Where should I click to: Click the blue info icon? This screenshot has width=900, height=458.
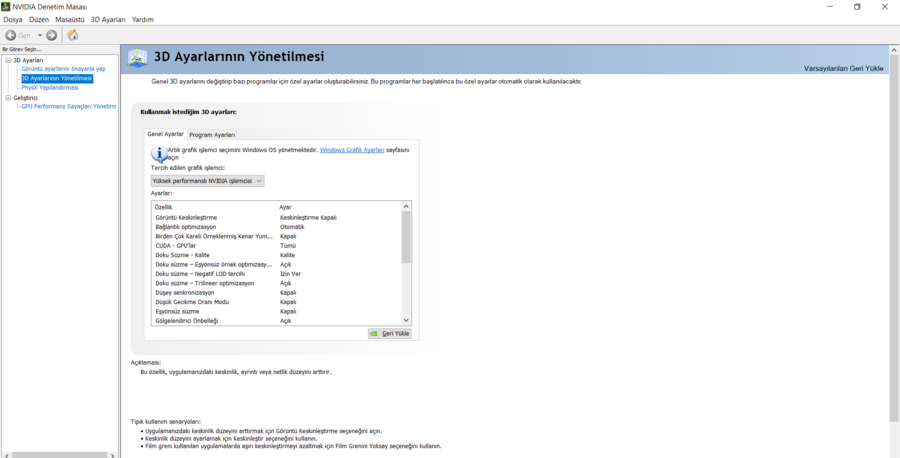(158, 154)
